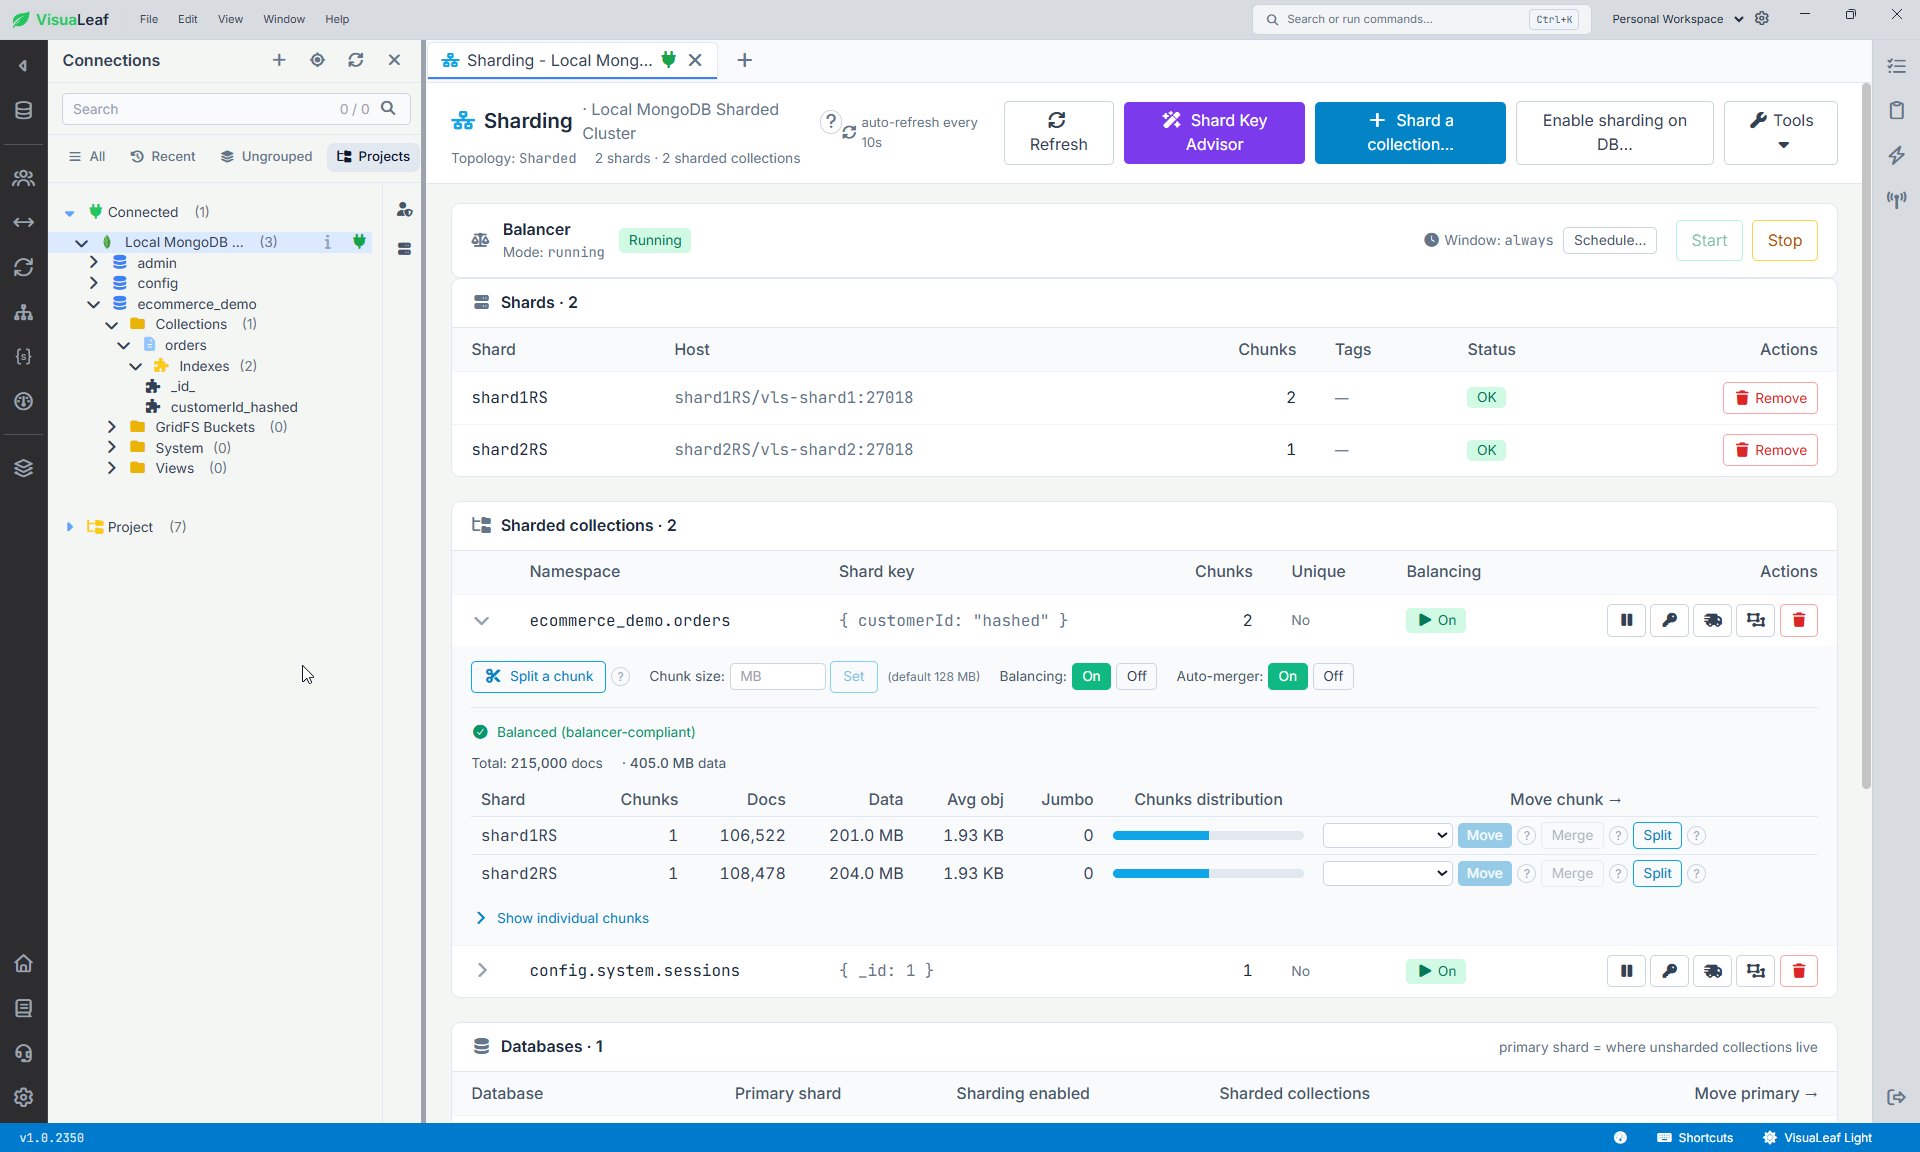This screenshot has width=1920, height=1152.
Task: Open the support headset icon in sidebar
Action: (x=24, y=1053)
